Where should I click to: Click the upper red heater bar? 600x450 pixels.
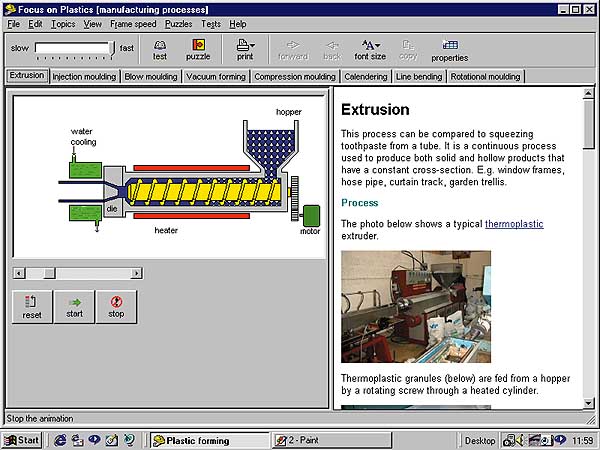pos(191,168)
